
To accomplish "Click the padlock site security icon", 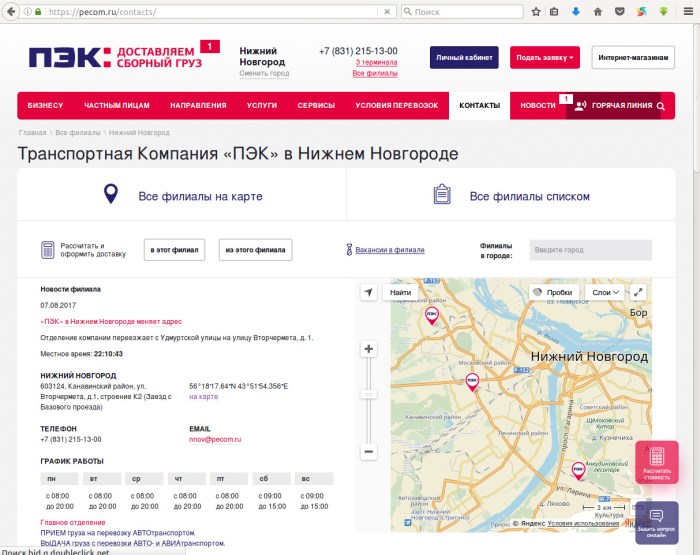I will 38,12.
